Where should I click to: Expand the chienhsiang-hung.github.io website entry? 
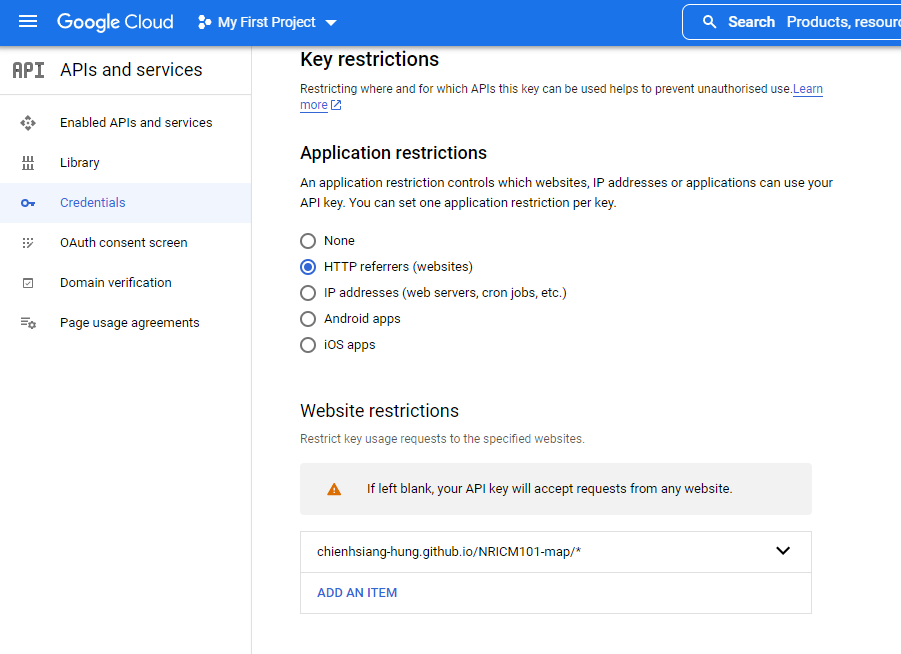783,551
